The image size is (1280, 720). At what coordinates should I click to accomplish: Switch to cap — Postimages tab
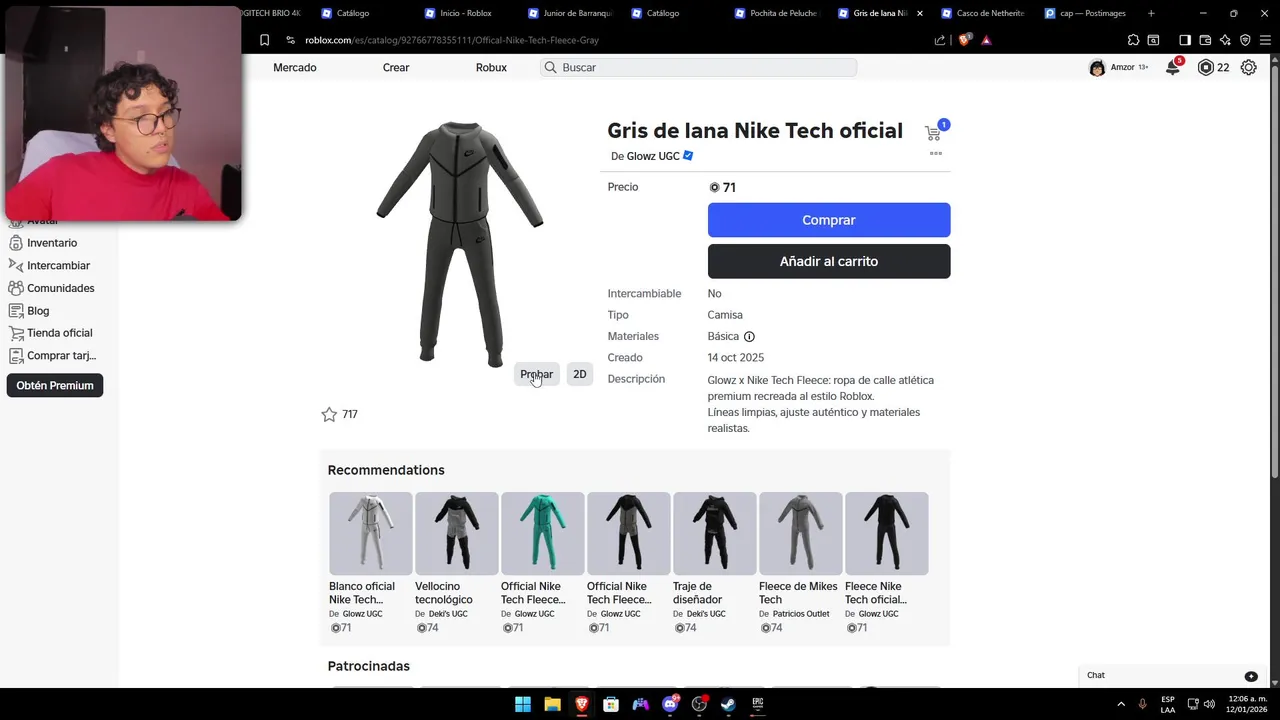tap(1088, 13)
